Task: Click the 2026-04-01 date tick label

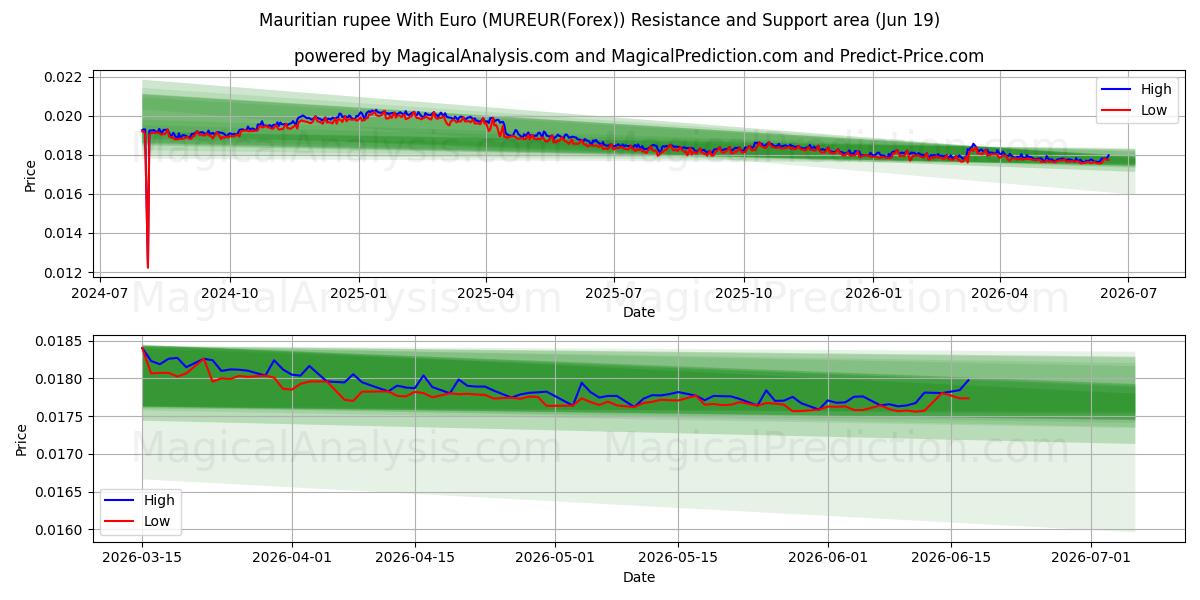Action: click(292, 558)
